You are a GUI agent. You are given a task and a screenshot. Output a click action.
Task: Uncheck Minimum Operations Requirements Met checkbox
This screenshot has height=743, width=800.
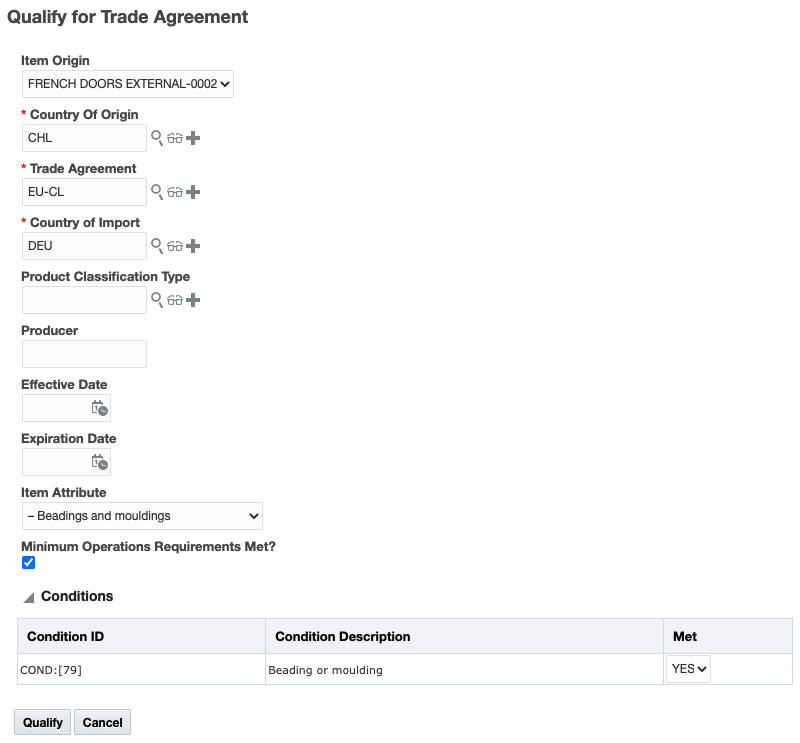[28, 563]
